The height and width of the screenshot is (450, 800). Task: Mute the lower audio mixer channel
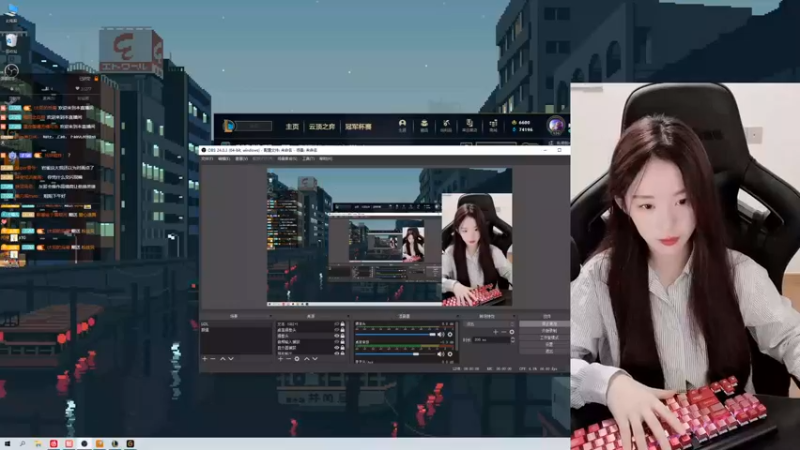pyautogui.click(x=440, y=354)
